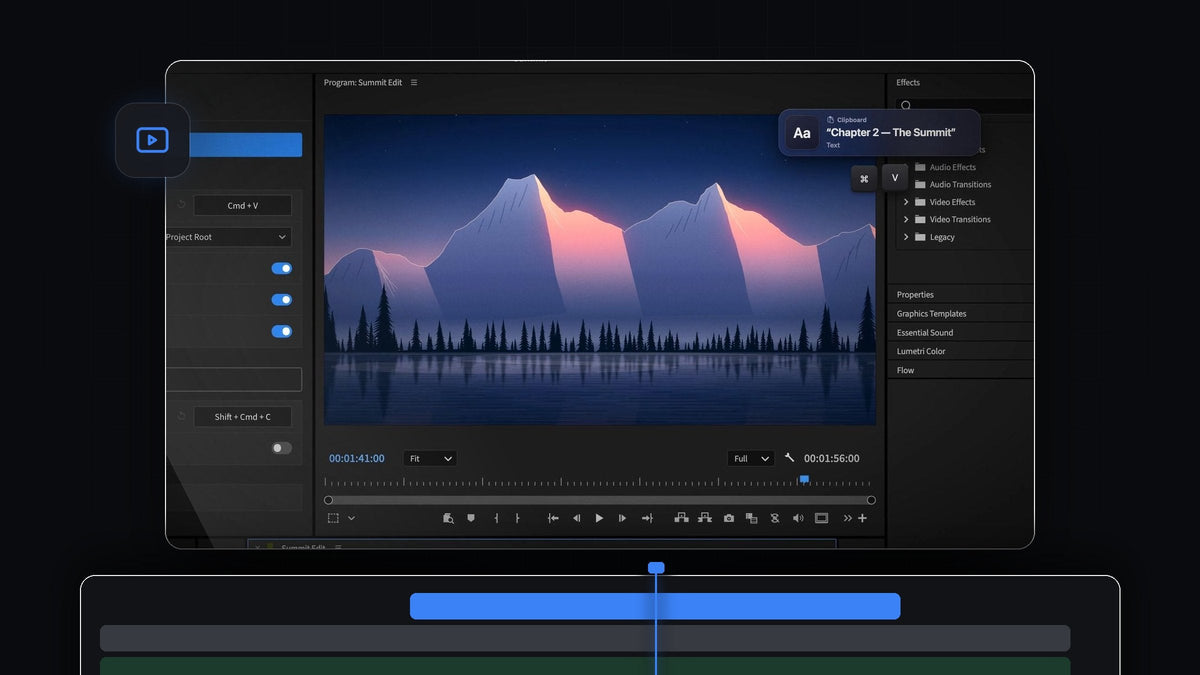This screenshot has width=1200, height=675.
Task: Reset the Shift + Cmd + C shortcut
Action: coord(181,416)
